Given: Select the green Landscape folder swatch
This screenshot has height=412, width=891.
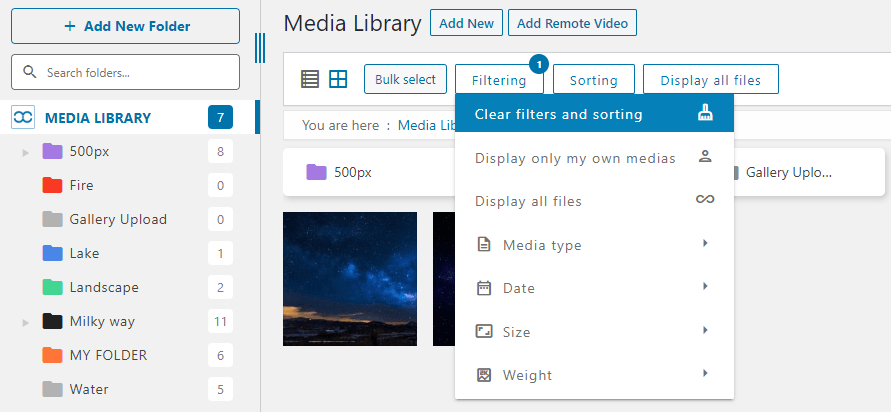Looking at the screenshot, I should (52, 287).
